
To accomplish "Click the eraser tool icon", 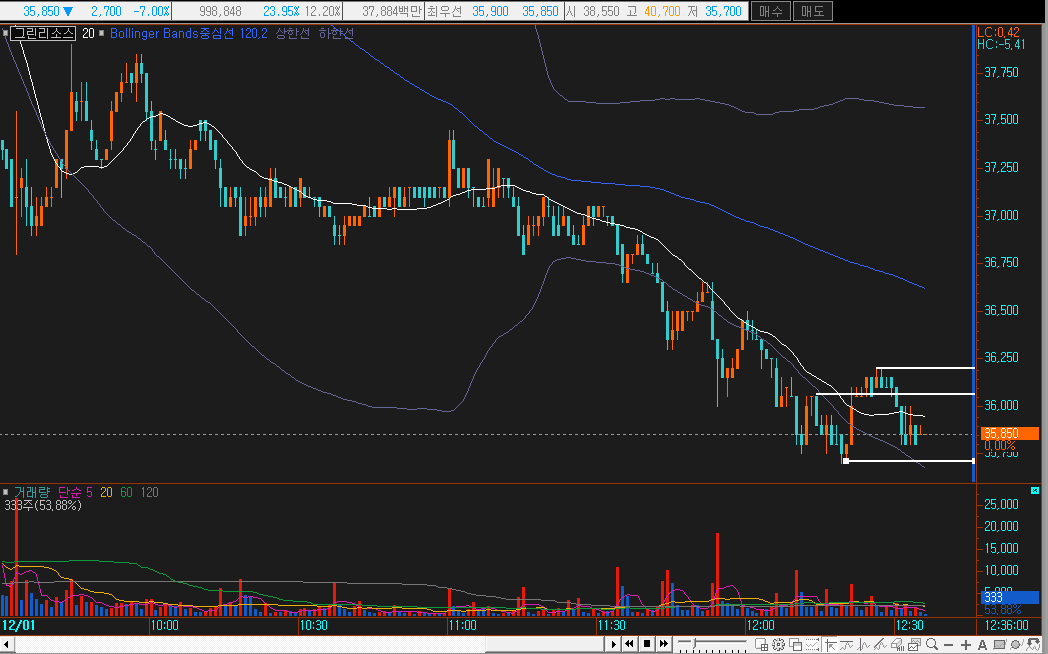I will 898,644.
